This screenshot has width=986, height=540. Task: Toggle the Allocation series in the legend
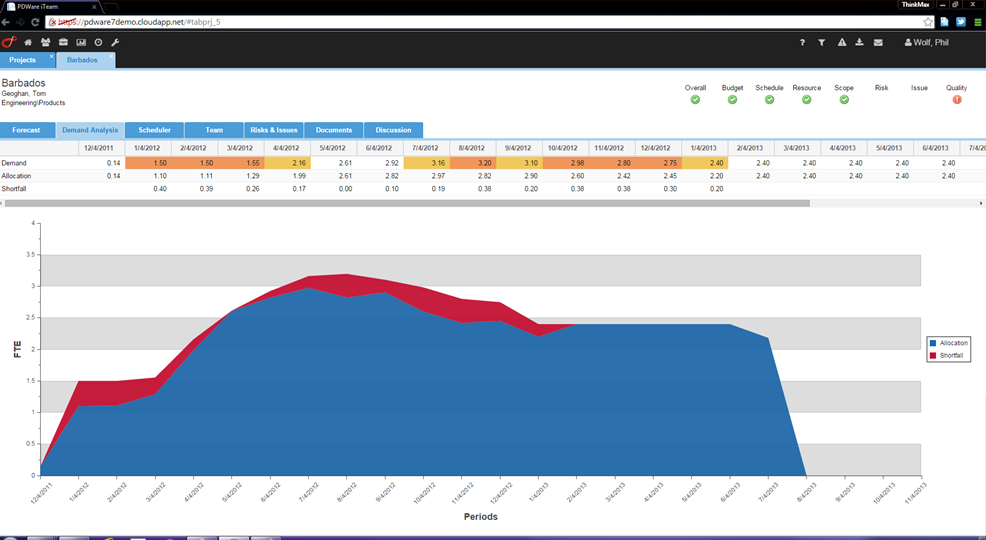point(949,343)
